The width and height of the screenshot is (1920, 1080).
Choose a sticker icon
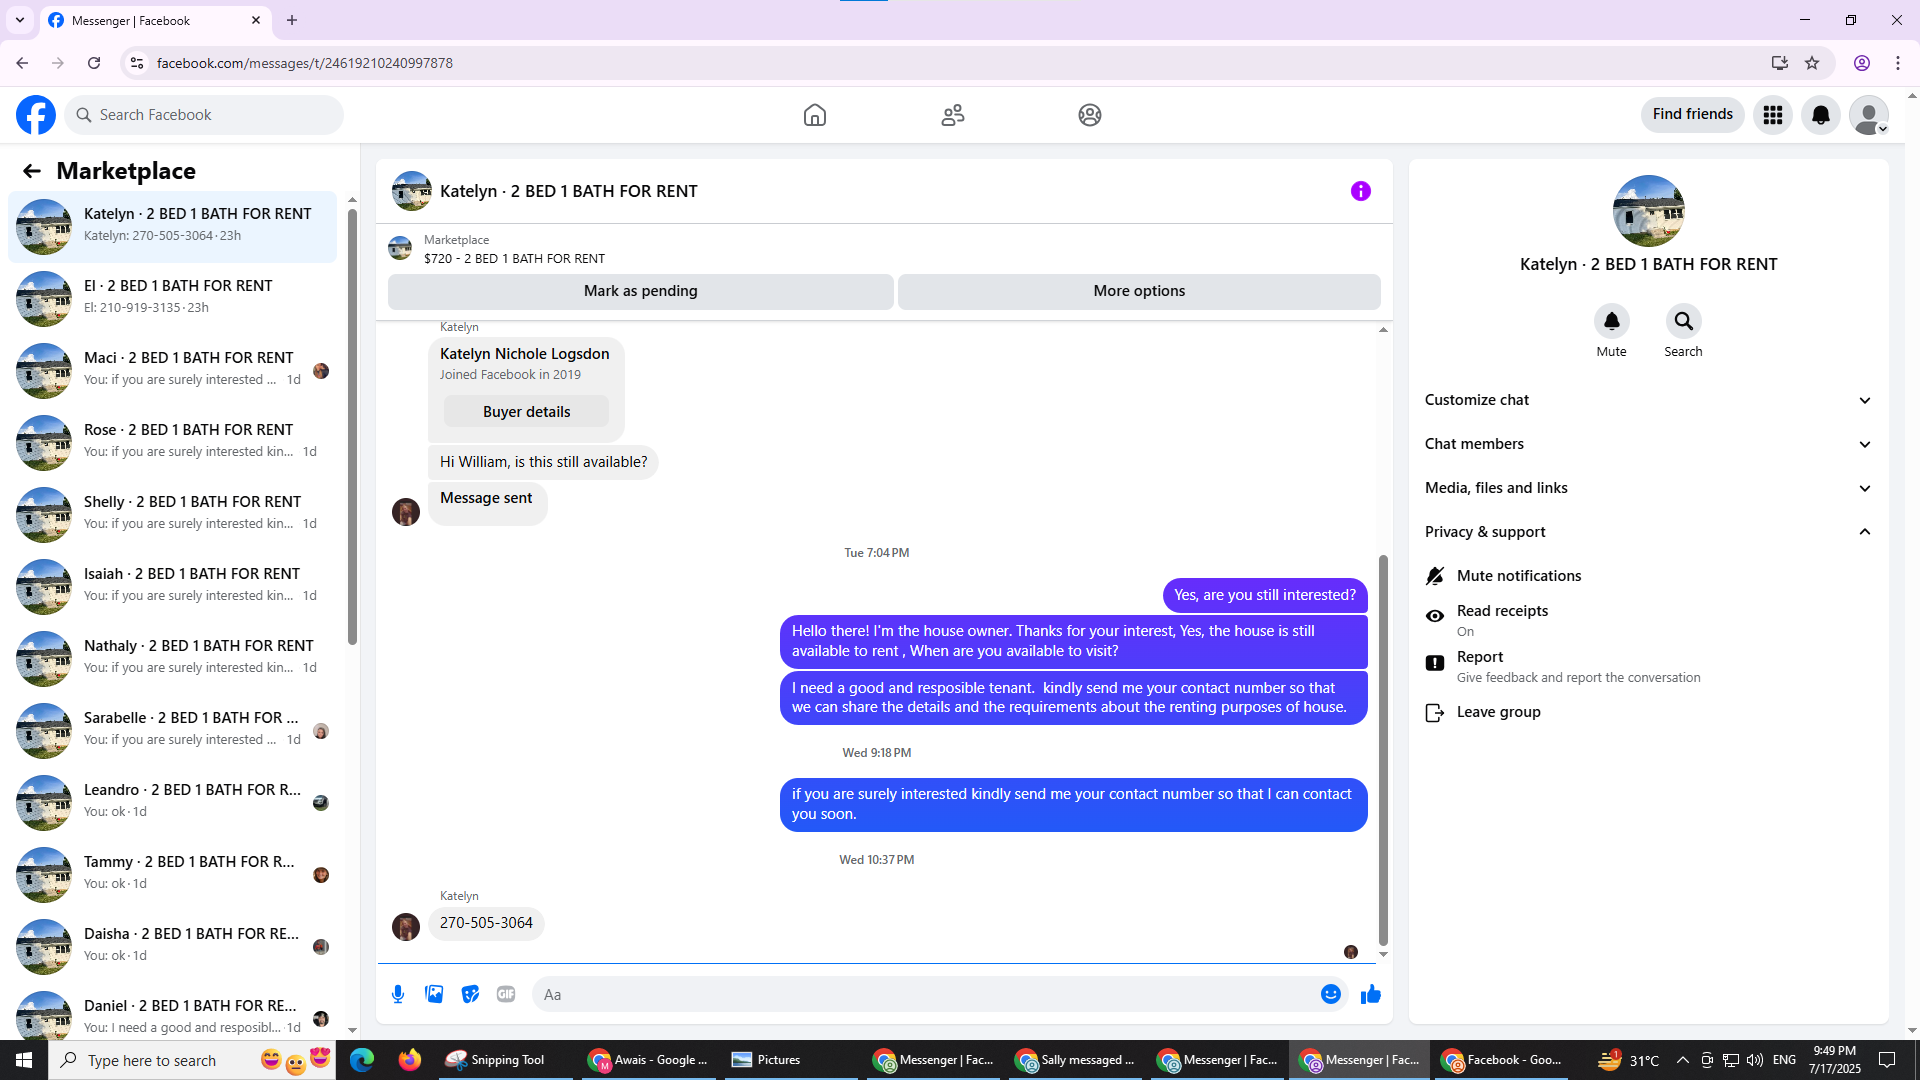pyautogui.click(x=470, y=994)
